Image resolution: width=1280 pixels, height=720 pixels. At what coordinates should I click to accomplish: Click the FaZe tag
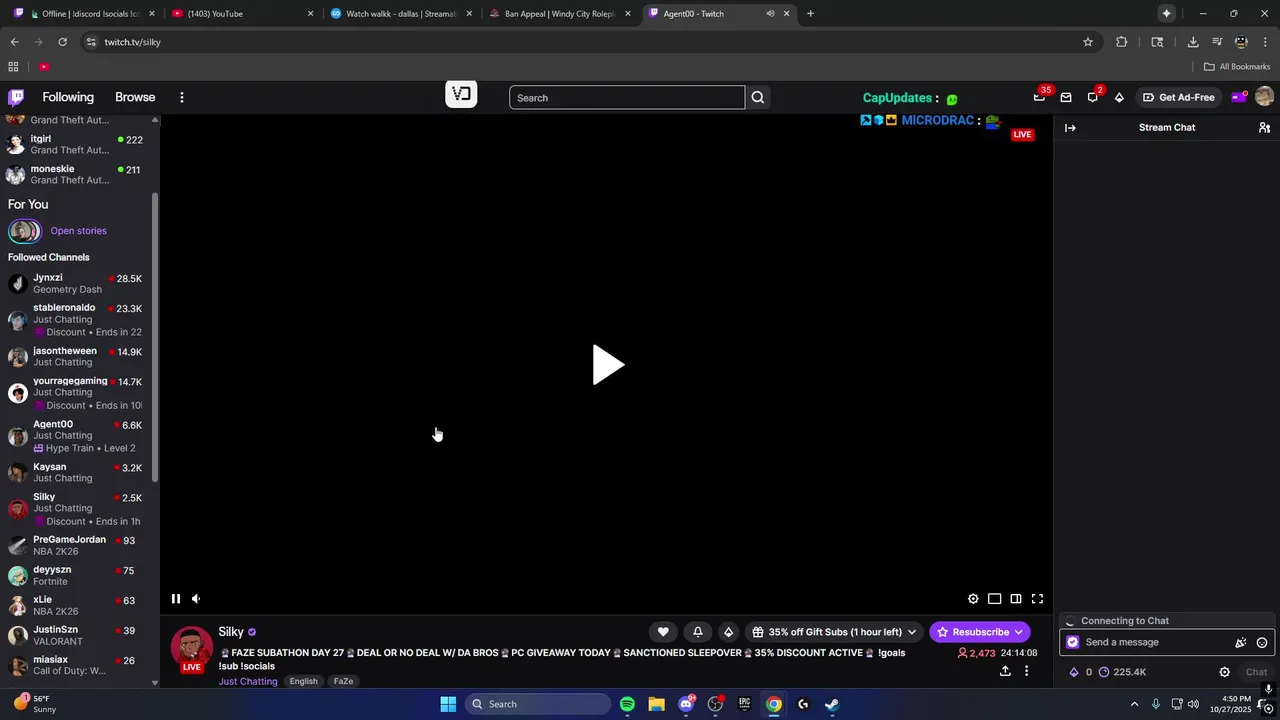343,681
